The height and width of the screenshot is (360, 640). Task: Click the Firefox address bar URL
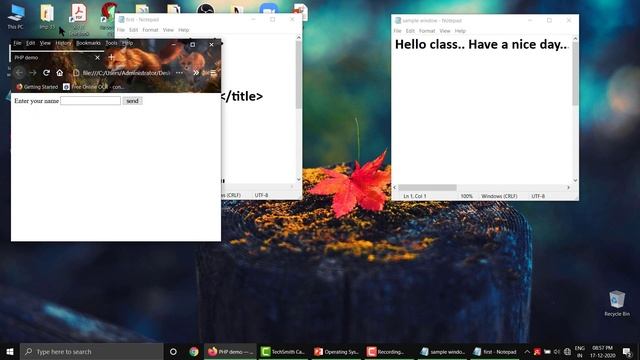coord(126,73)
